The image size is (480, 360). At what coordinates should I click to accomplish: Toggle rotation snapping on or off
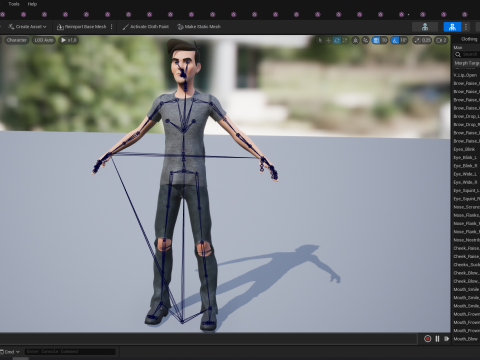tap(395, 40)
